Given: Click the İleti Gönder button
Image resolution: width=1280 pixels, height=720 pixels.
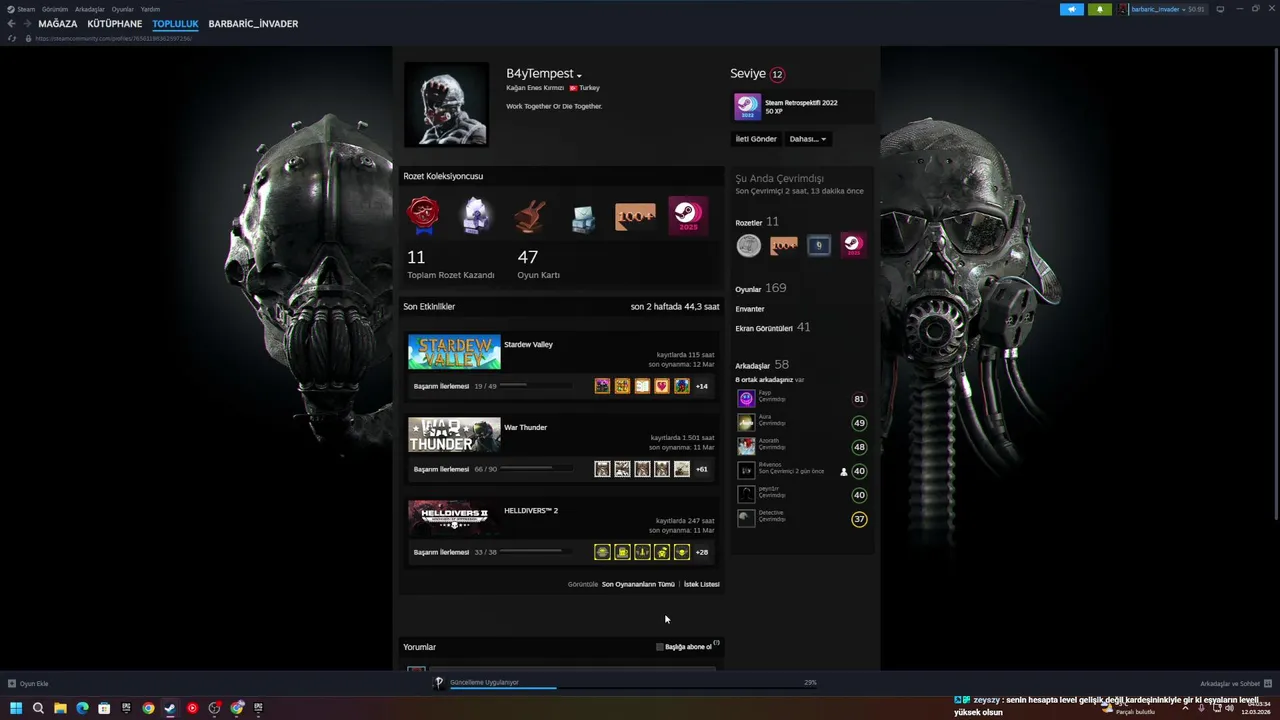Looking at the screenshot, I should point(756,139).
